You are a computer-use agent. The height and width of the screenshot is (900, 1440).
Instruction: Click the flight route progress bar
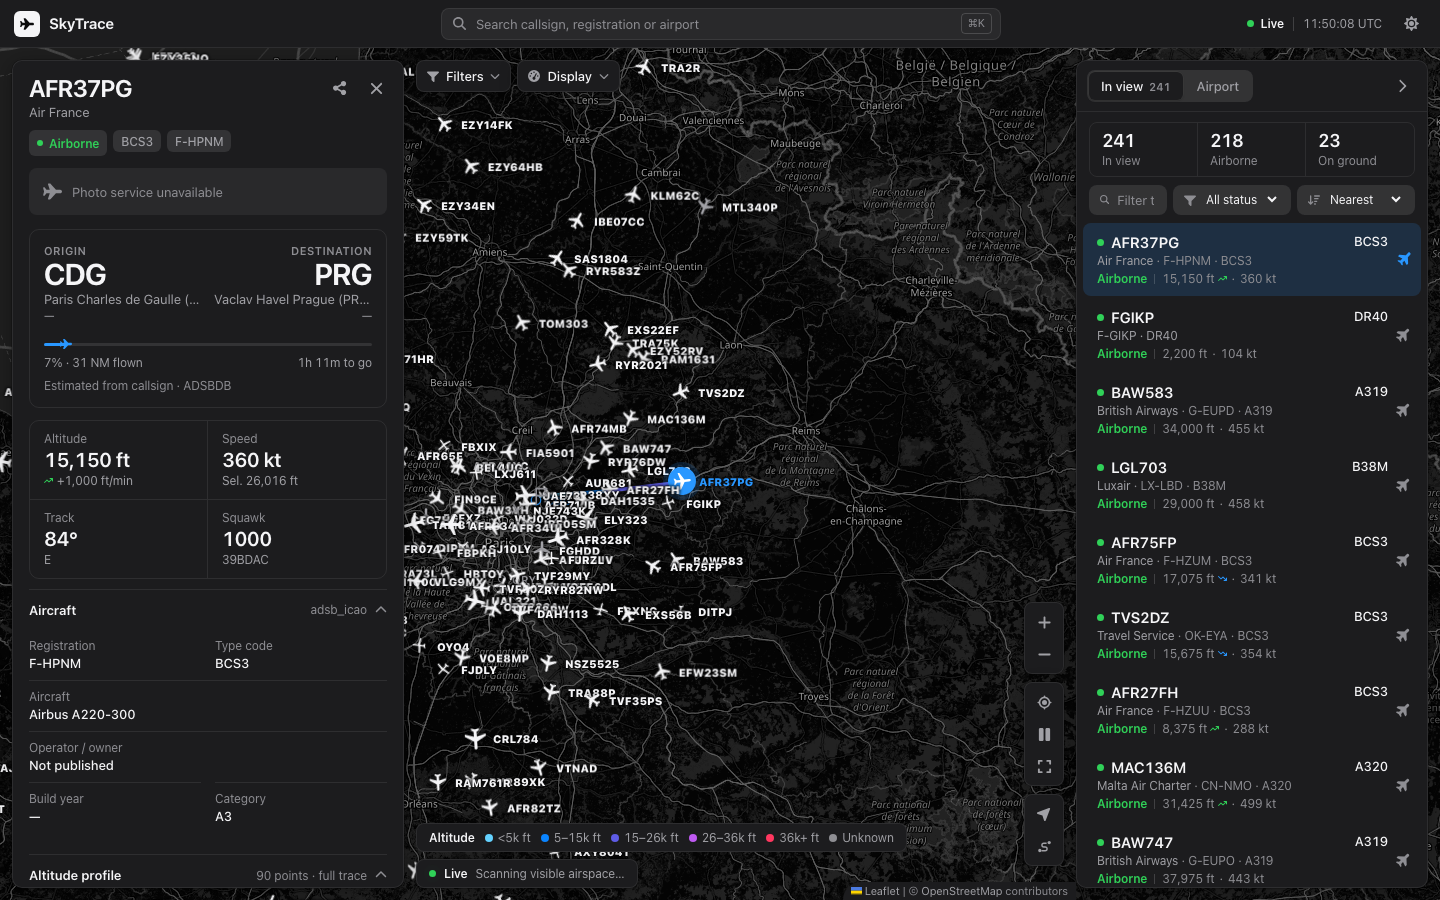point(208,344)
